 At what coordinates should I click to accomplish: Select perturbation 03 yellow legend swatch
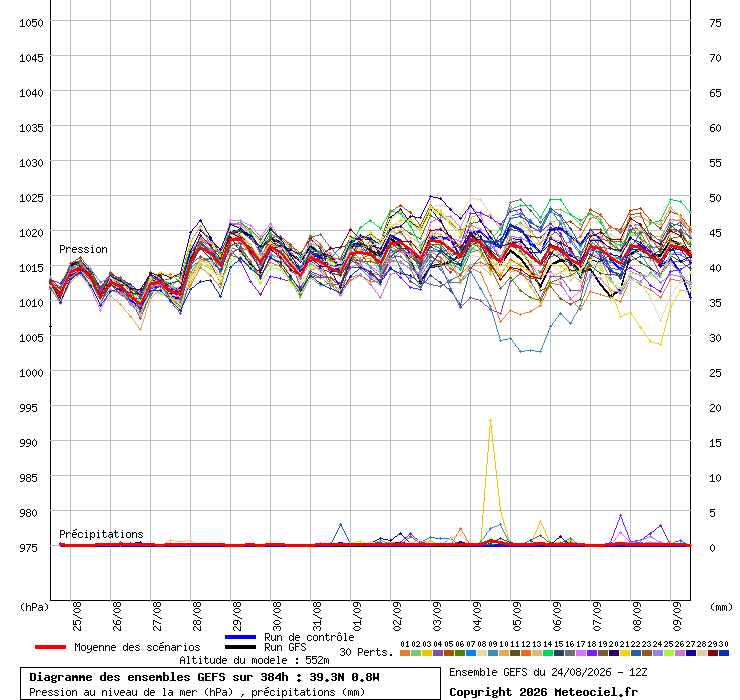click(427, 653)
